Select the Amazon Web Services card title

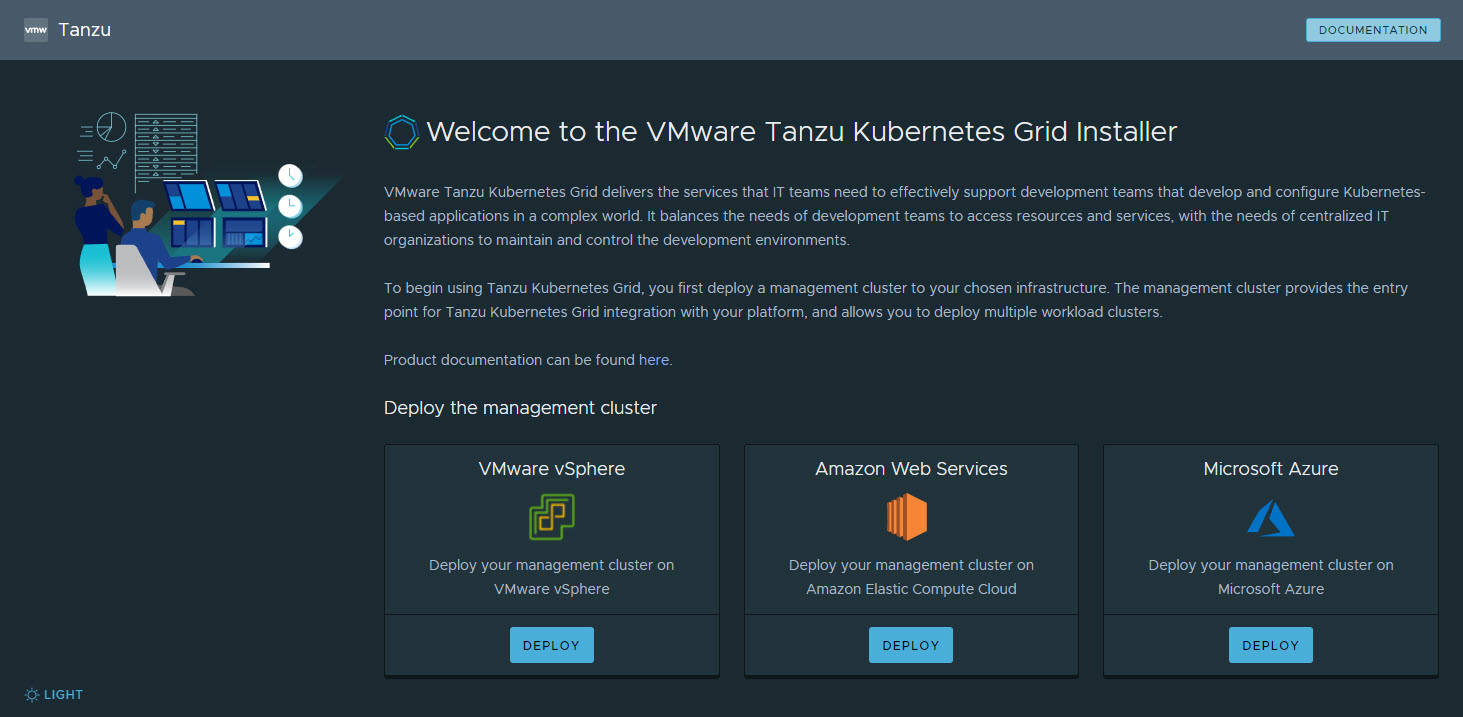click(911, 469)
